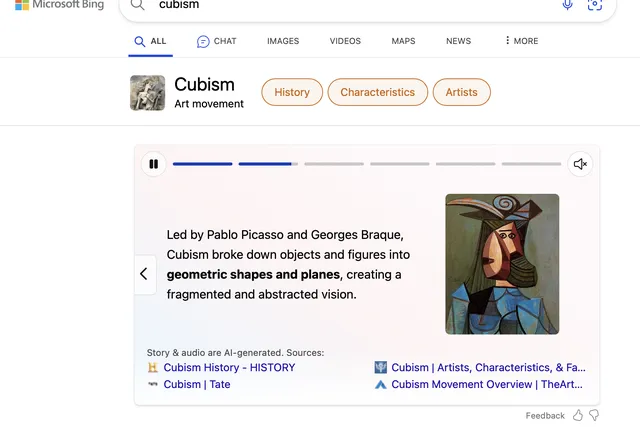The image size is (640, 427).
Task: Expand the More search categories menu
Action: 521,41
